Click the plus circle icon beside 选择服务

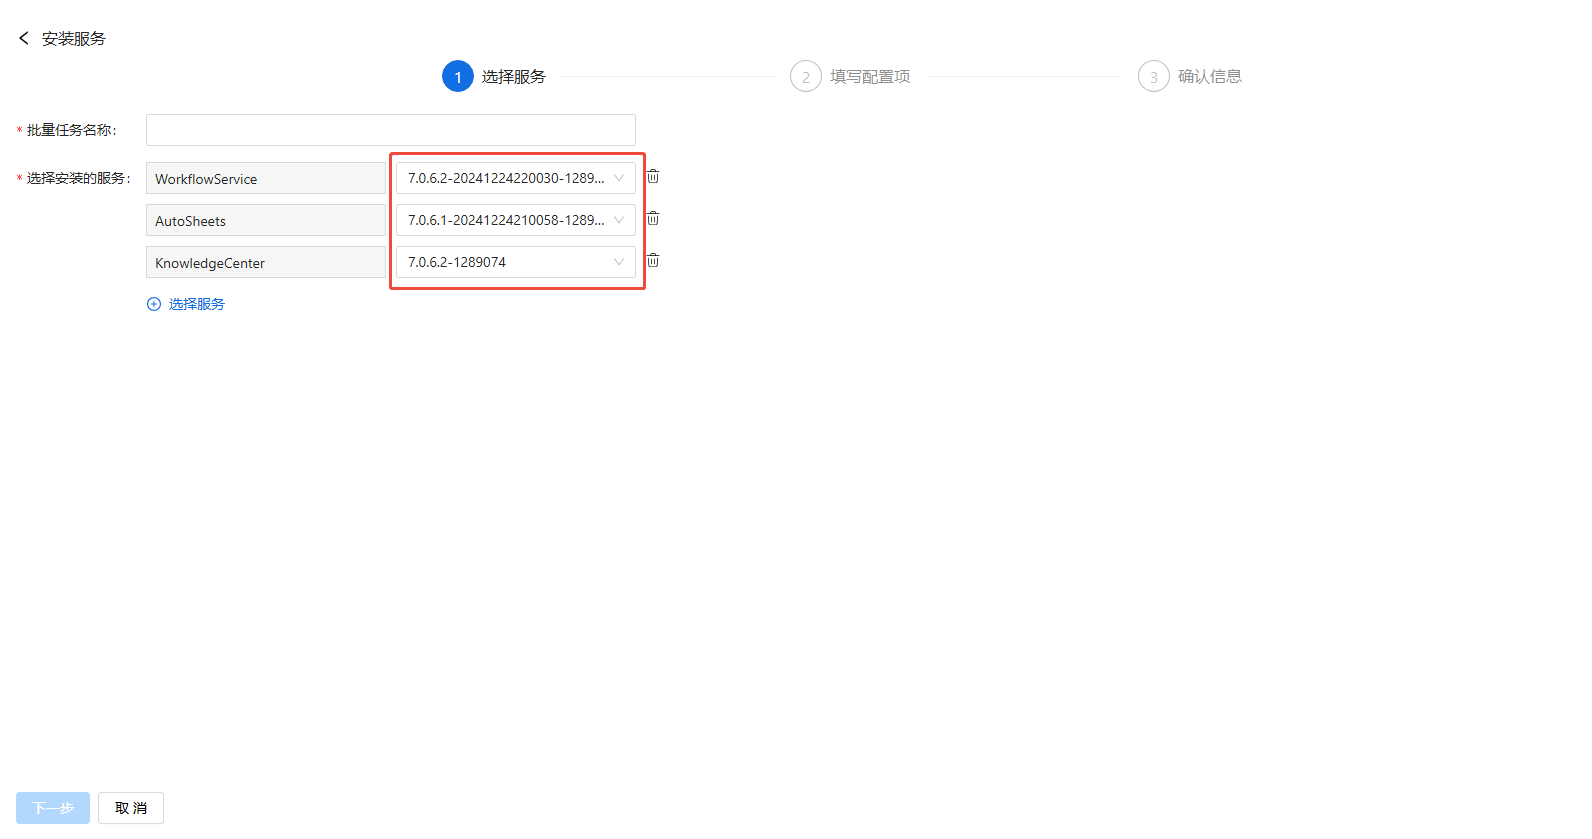154,304
